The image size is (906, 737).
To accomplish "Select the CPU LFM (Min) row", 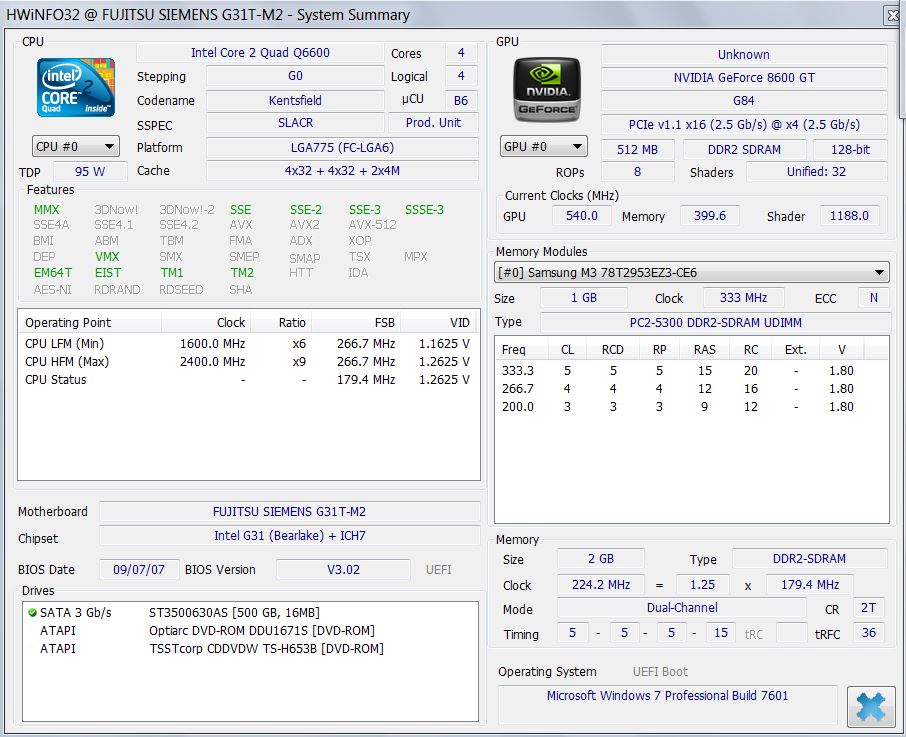I will point(248,344).
